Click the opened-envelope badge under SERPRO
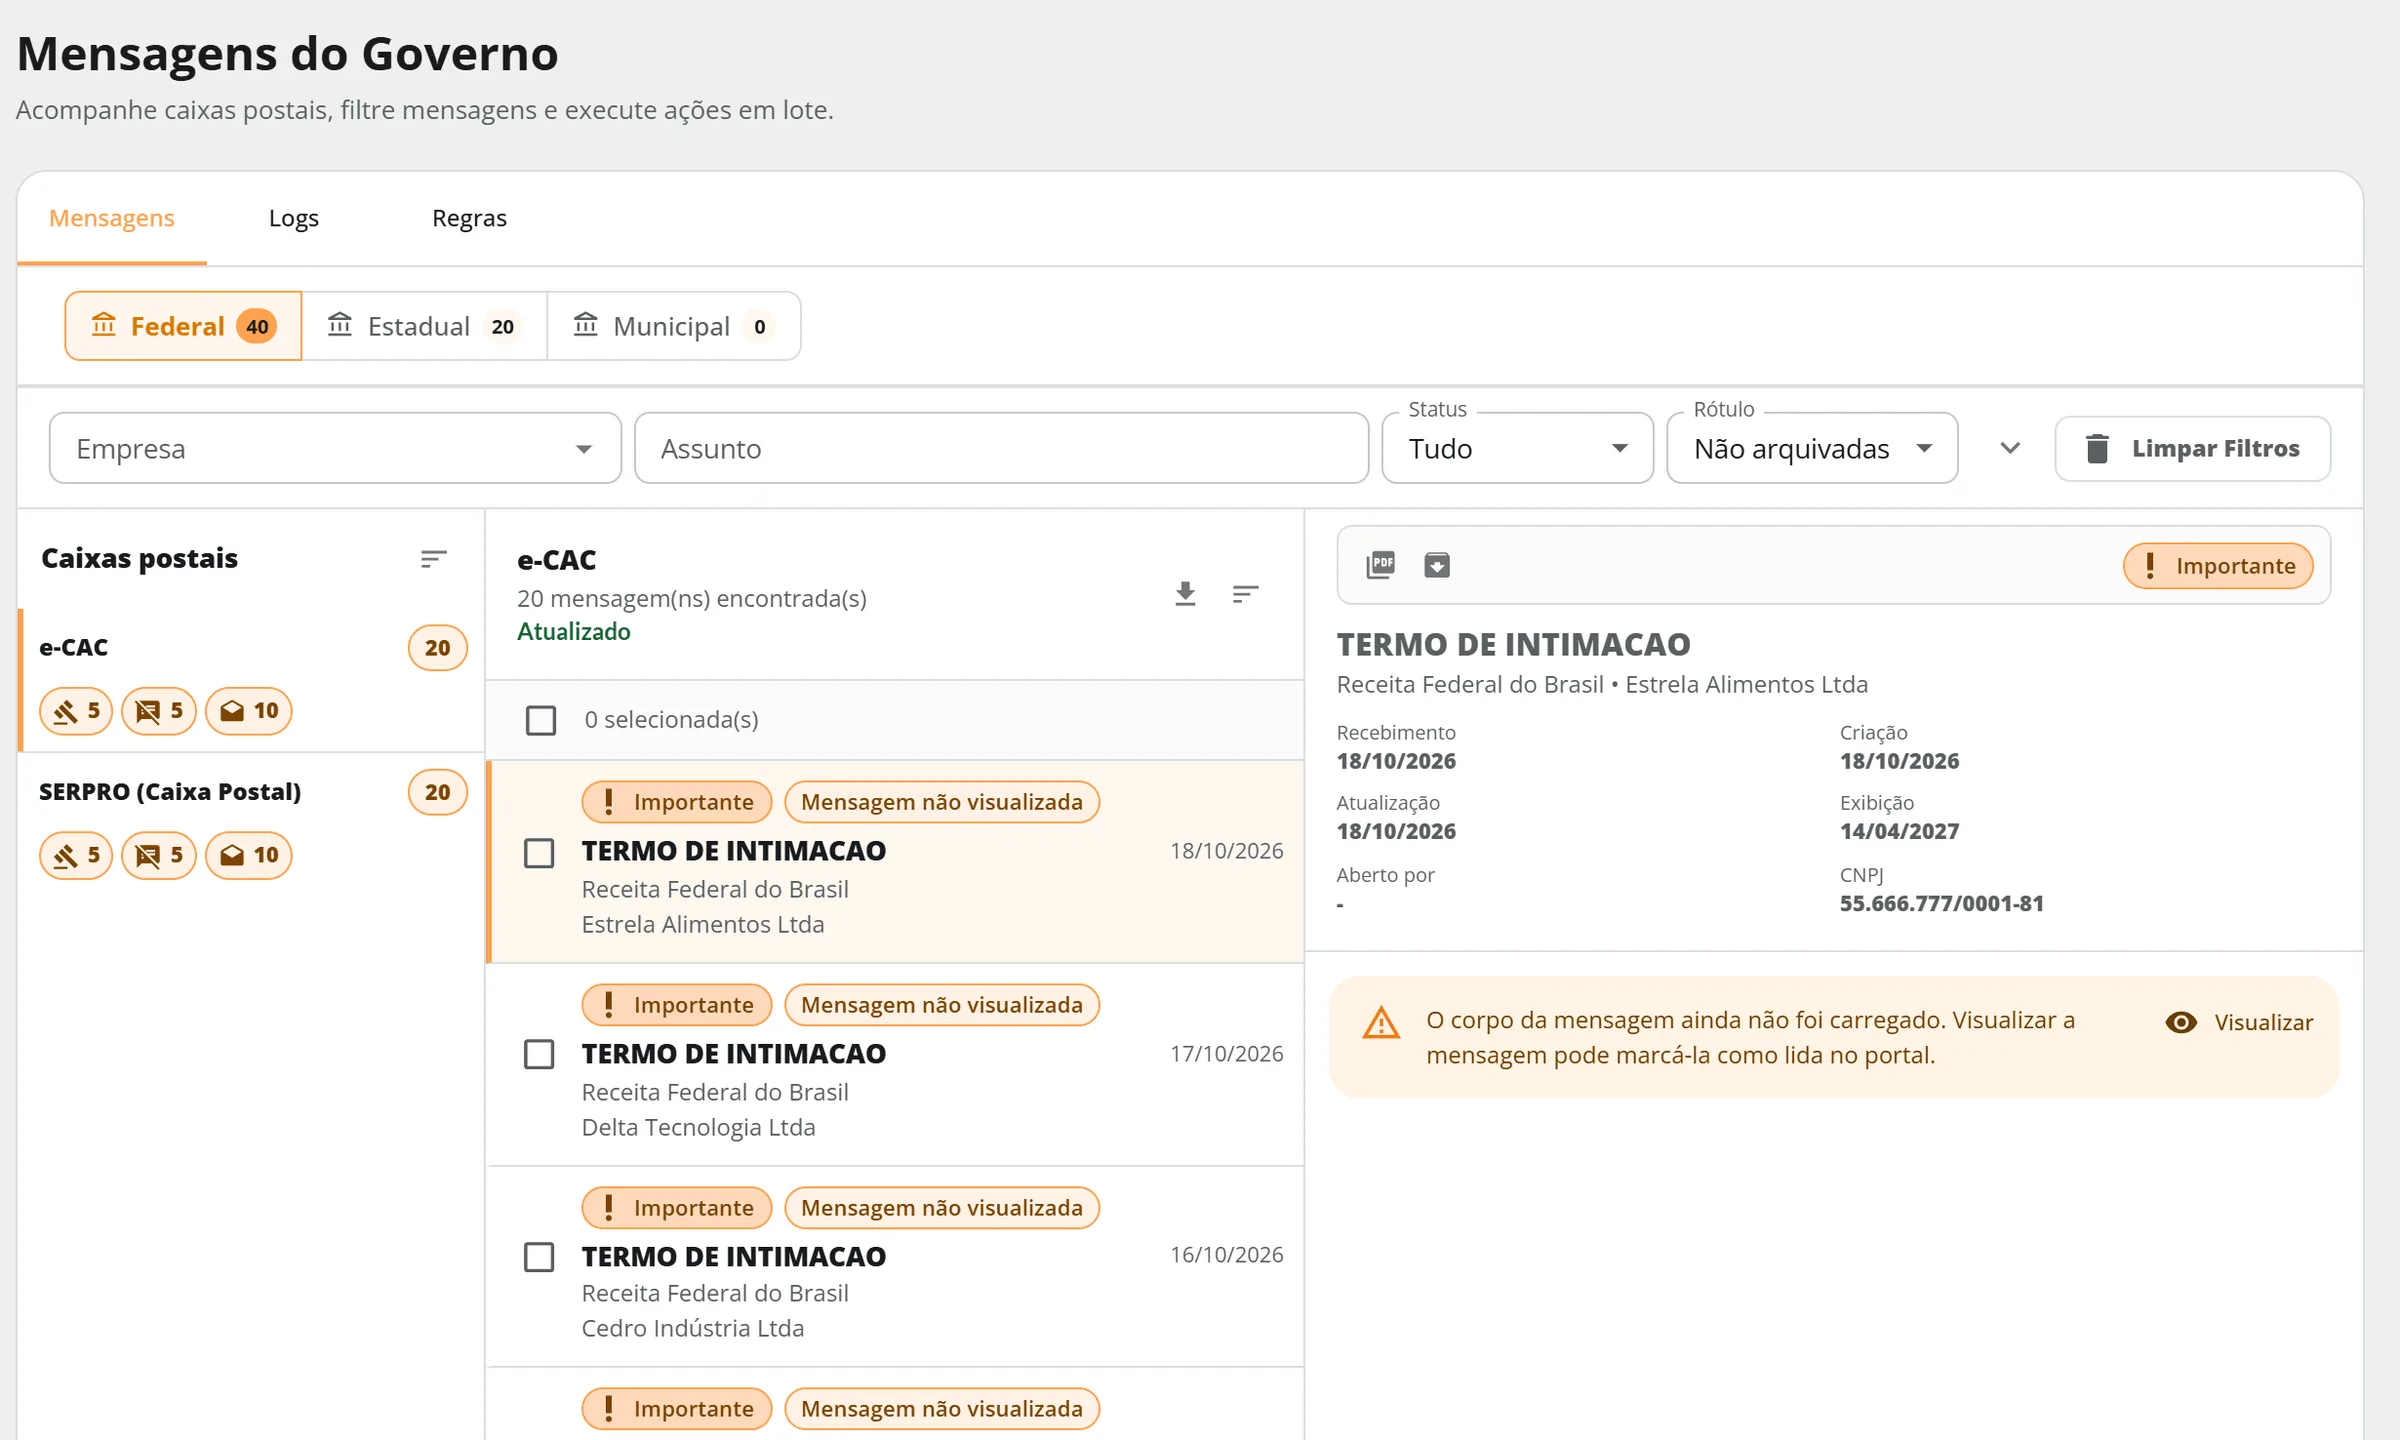2400x1440 pixels. coord(248,855)
